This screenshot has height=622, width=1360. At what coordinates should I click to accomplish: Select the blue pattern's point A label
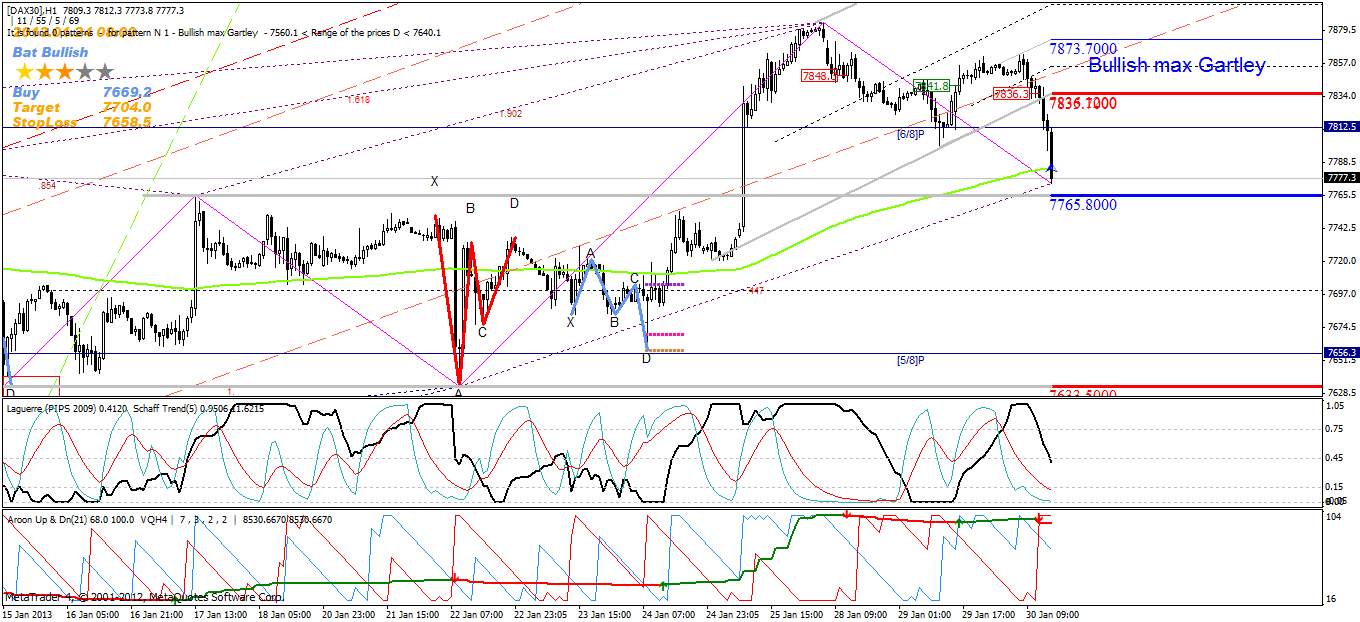pyautogui.click(x=591, y=253)
